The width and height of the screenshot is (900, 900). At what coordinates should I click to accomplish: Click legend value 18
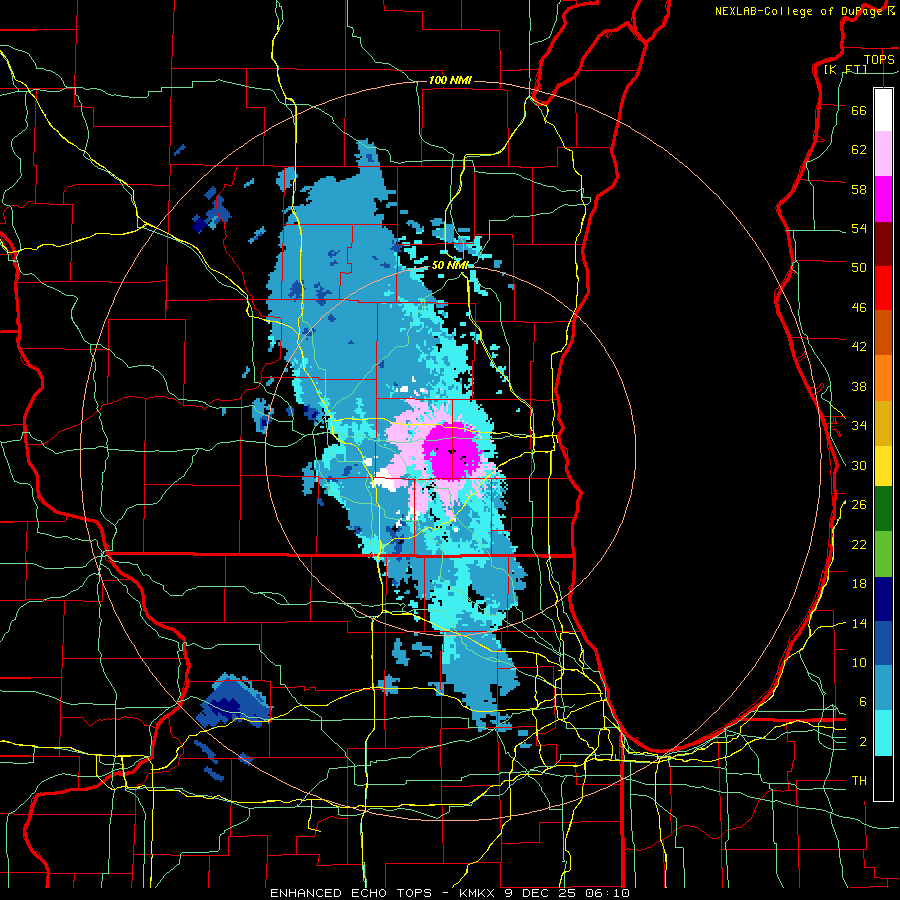tap(859, 584)
